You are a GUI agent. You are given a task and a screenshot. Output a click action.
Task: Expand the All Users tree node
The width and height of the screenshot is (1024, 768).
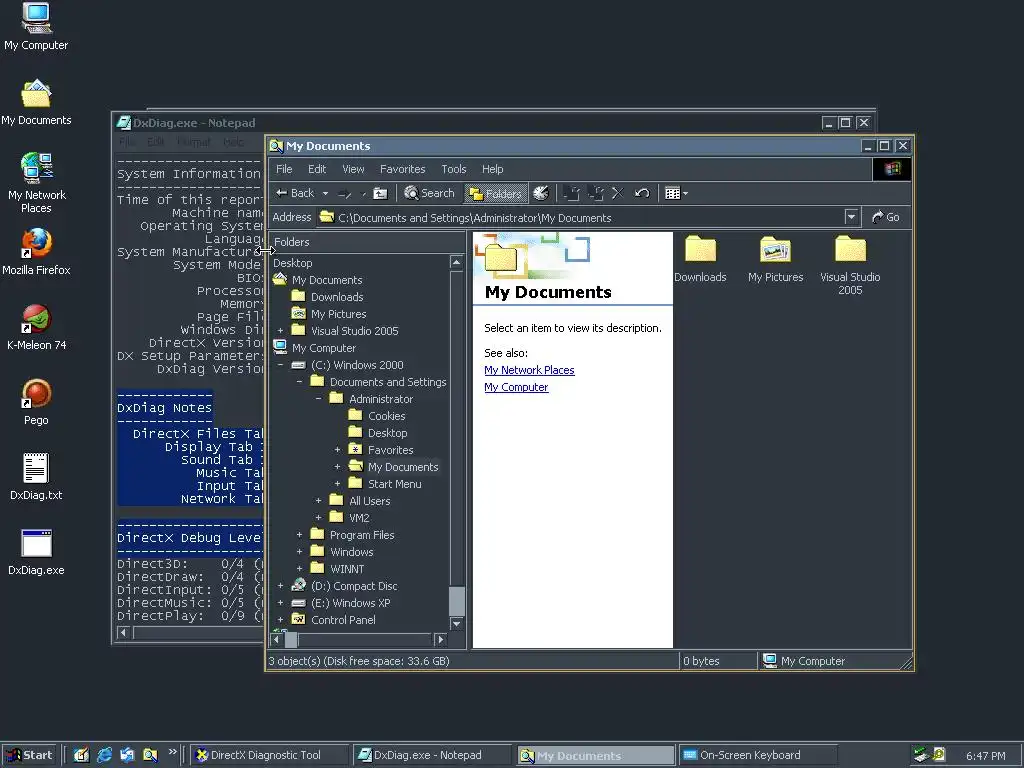tap(318, 501)
